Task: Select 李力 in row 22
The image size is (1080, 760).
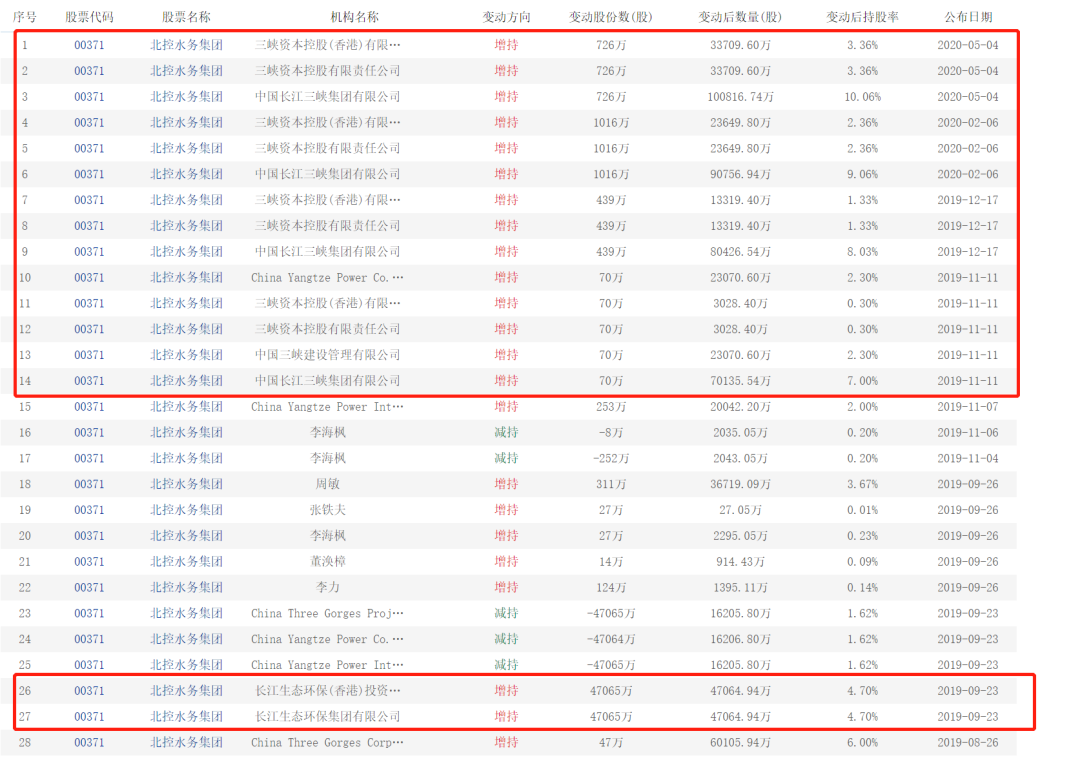Action: [x=328, y=588]
